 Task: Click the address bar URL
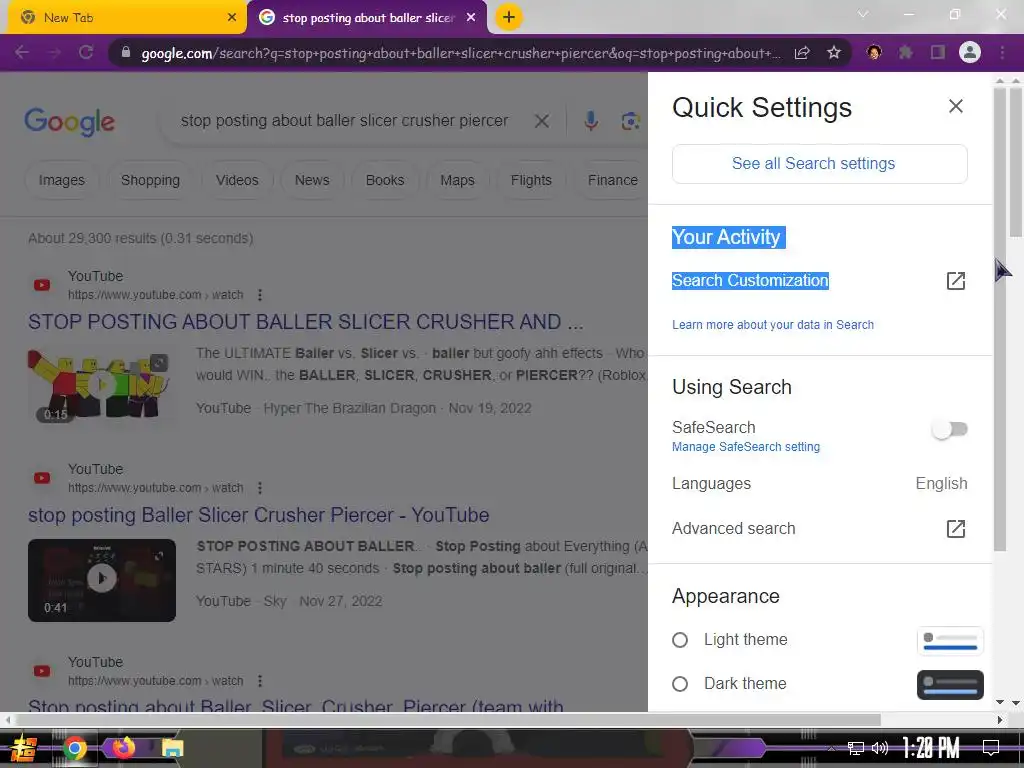pyautogui.click(x=460, y=54)
